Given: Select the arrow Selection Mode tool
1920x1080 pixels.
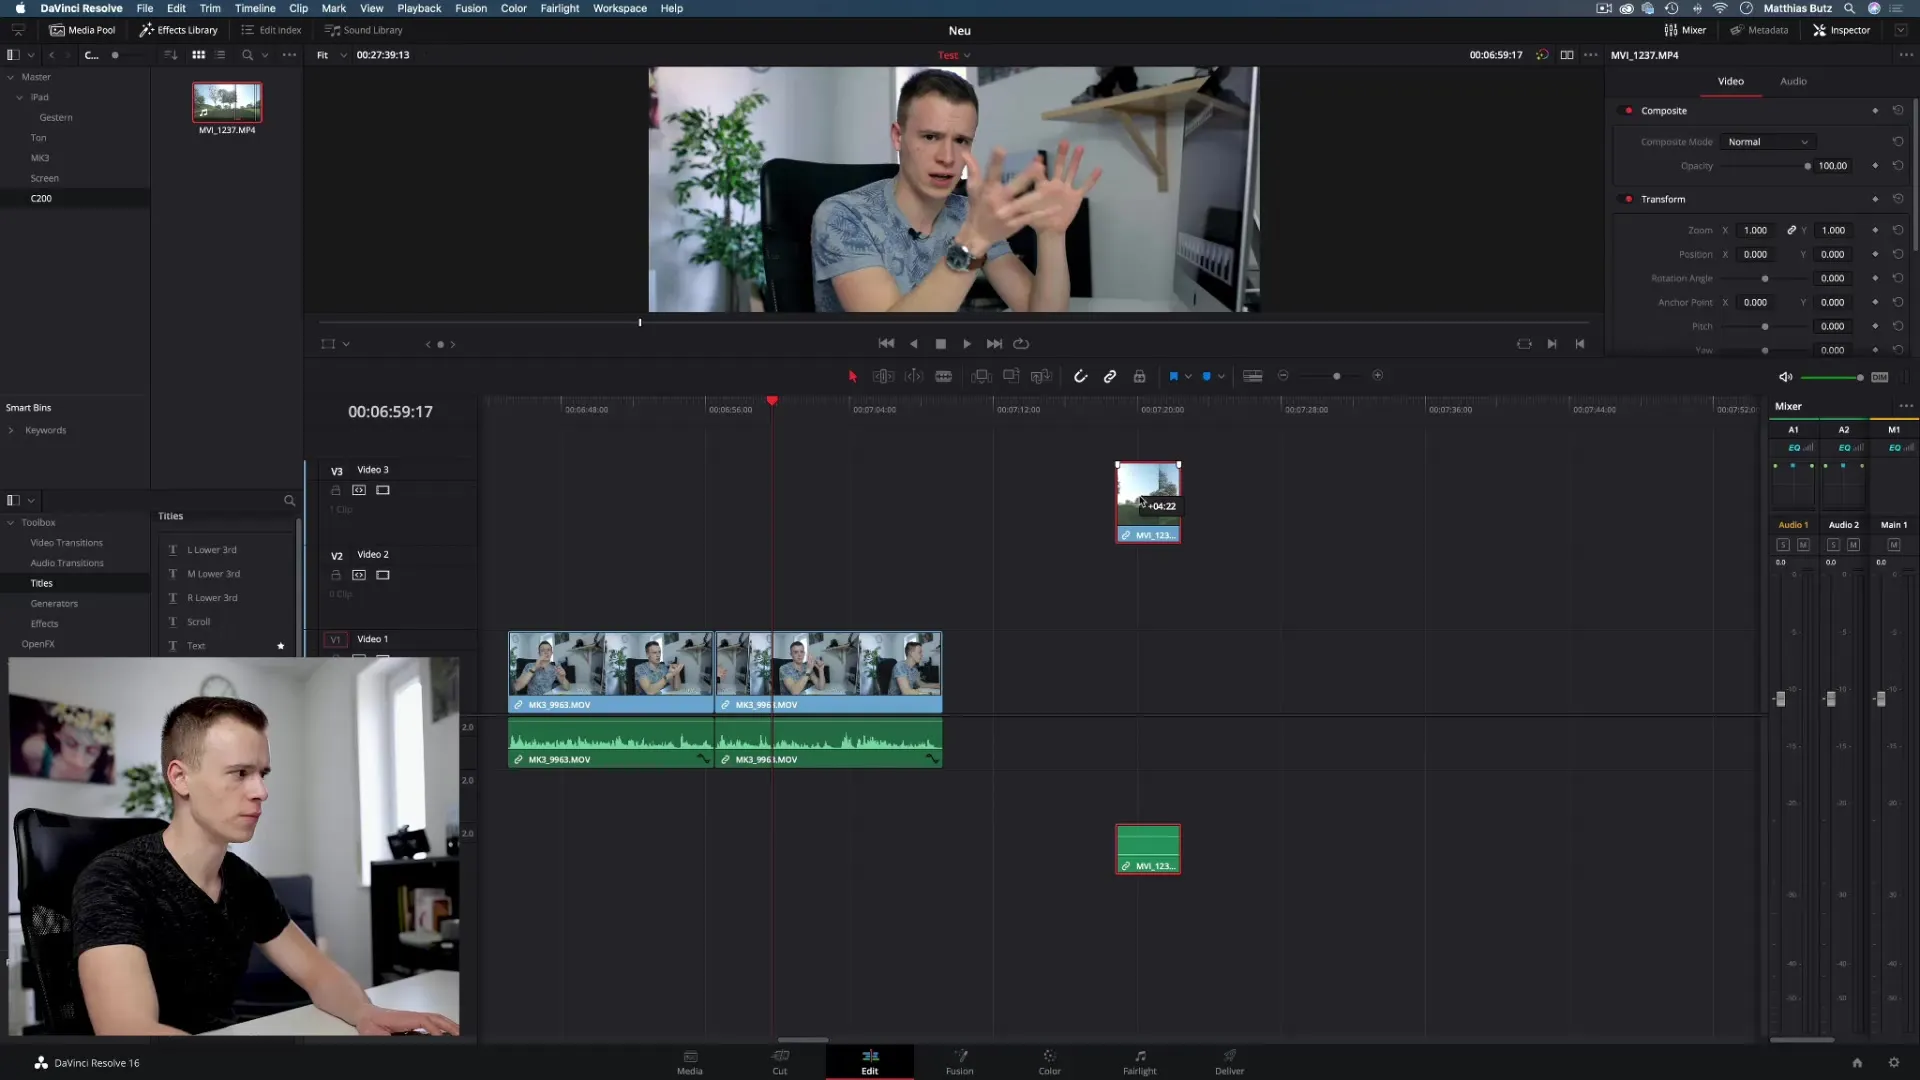Looking at the screenshot, I should click(852, 376).
